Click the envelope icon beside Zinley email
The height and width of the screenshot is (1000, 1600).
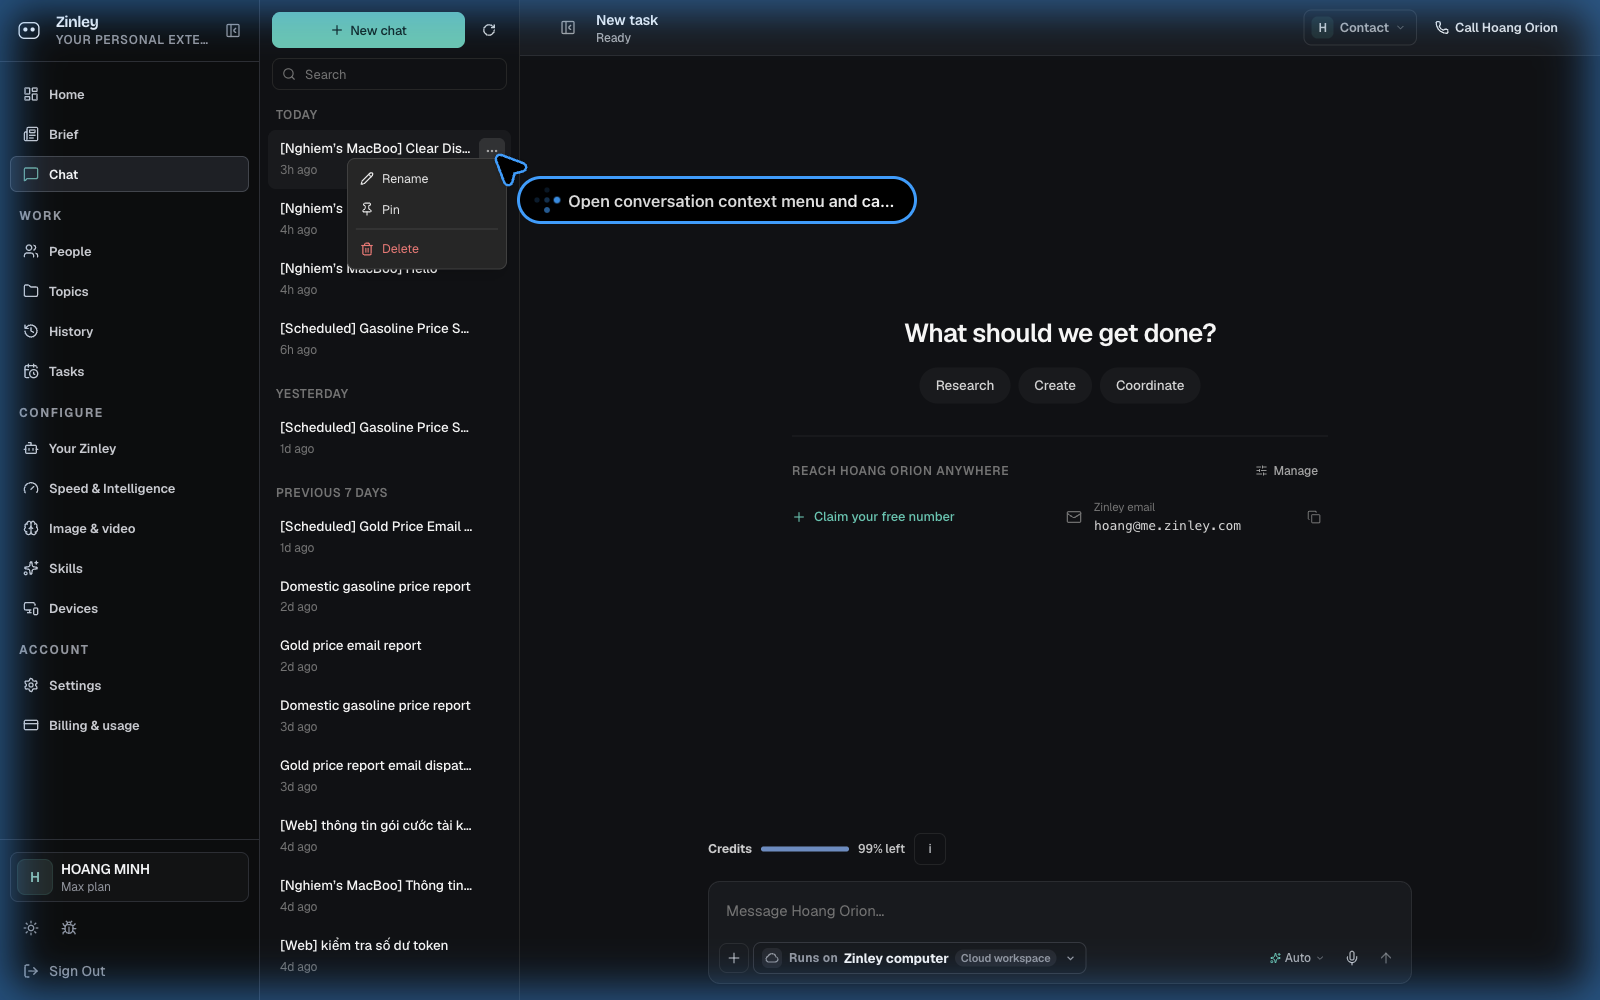tap(1074, 517)
